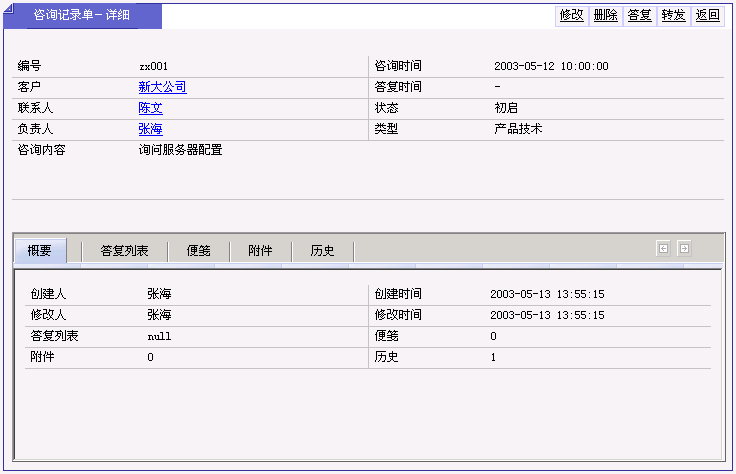Open the contact link 陈文
The height and width of the screenshot is (474, 736).
150,108
